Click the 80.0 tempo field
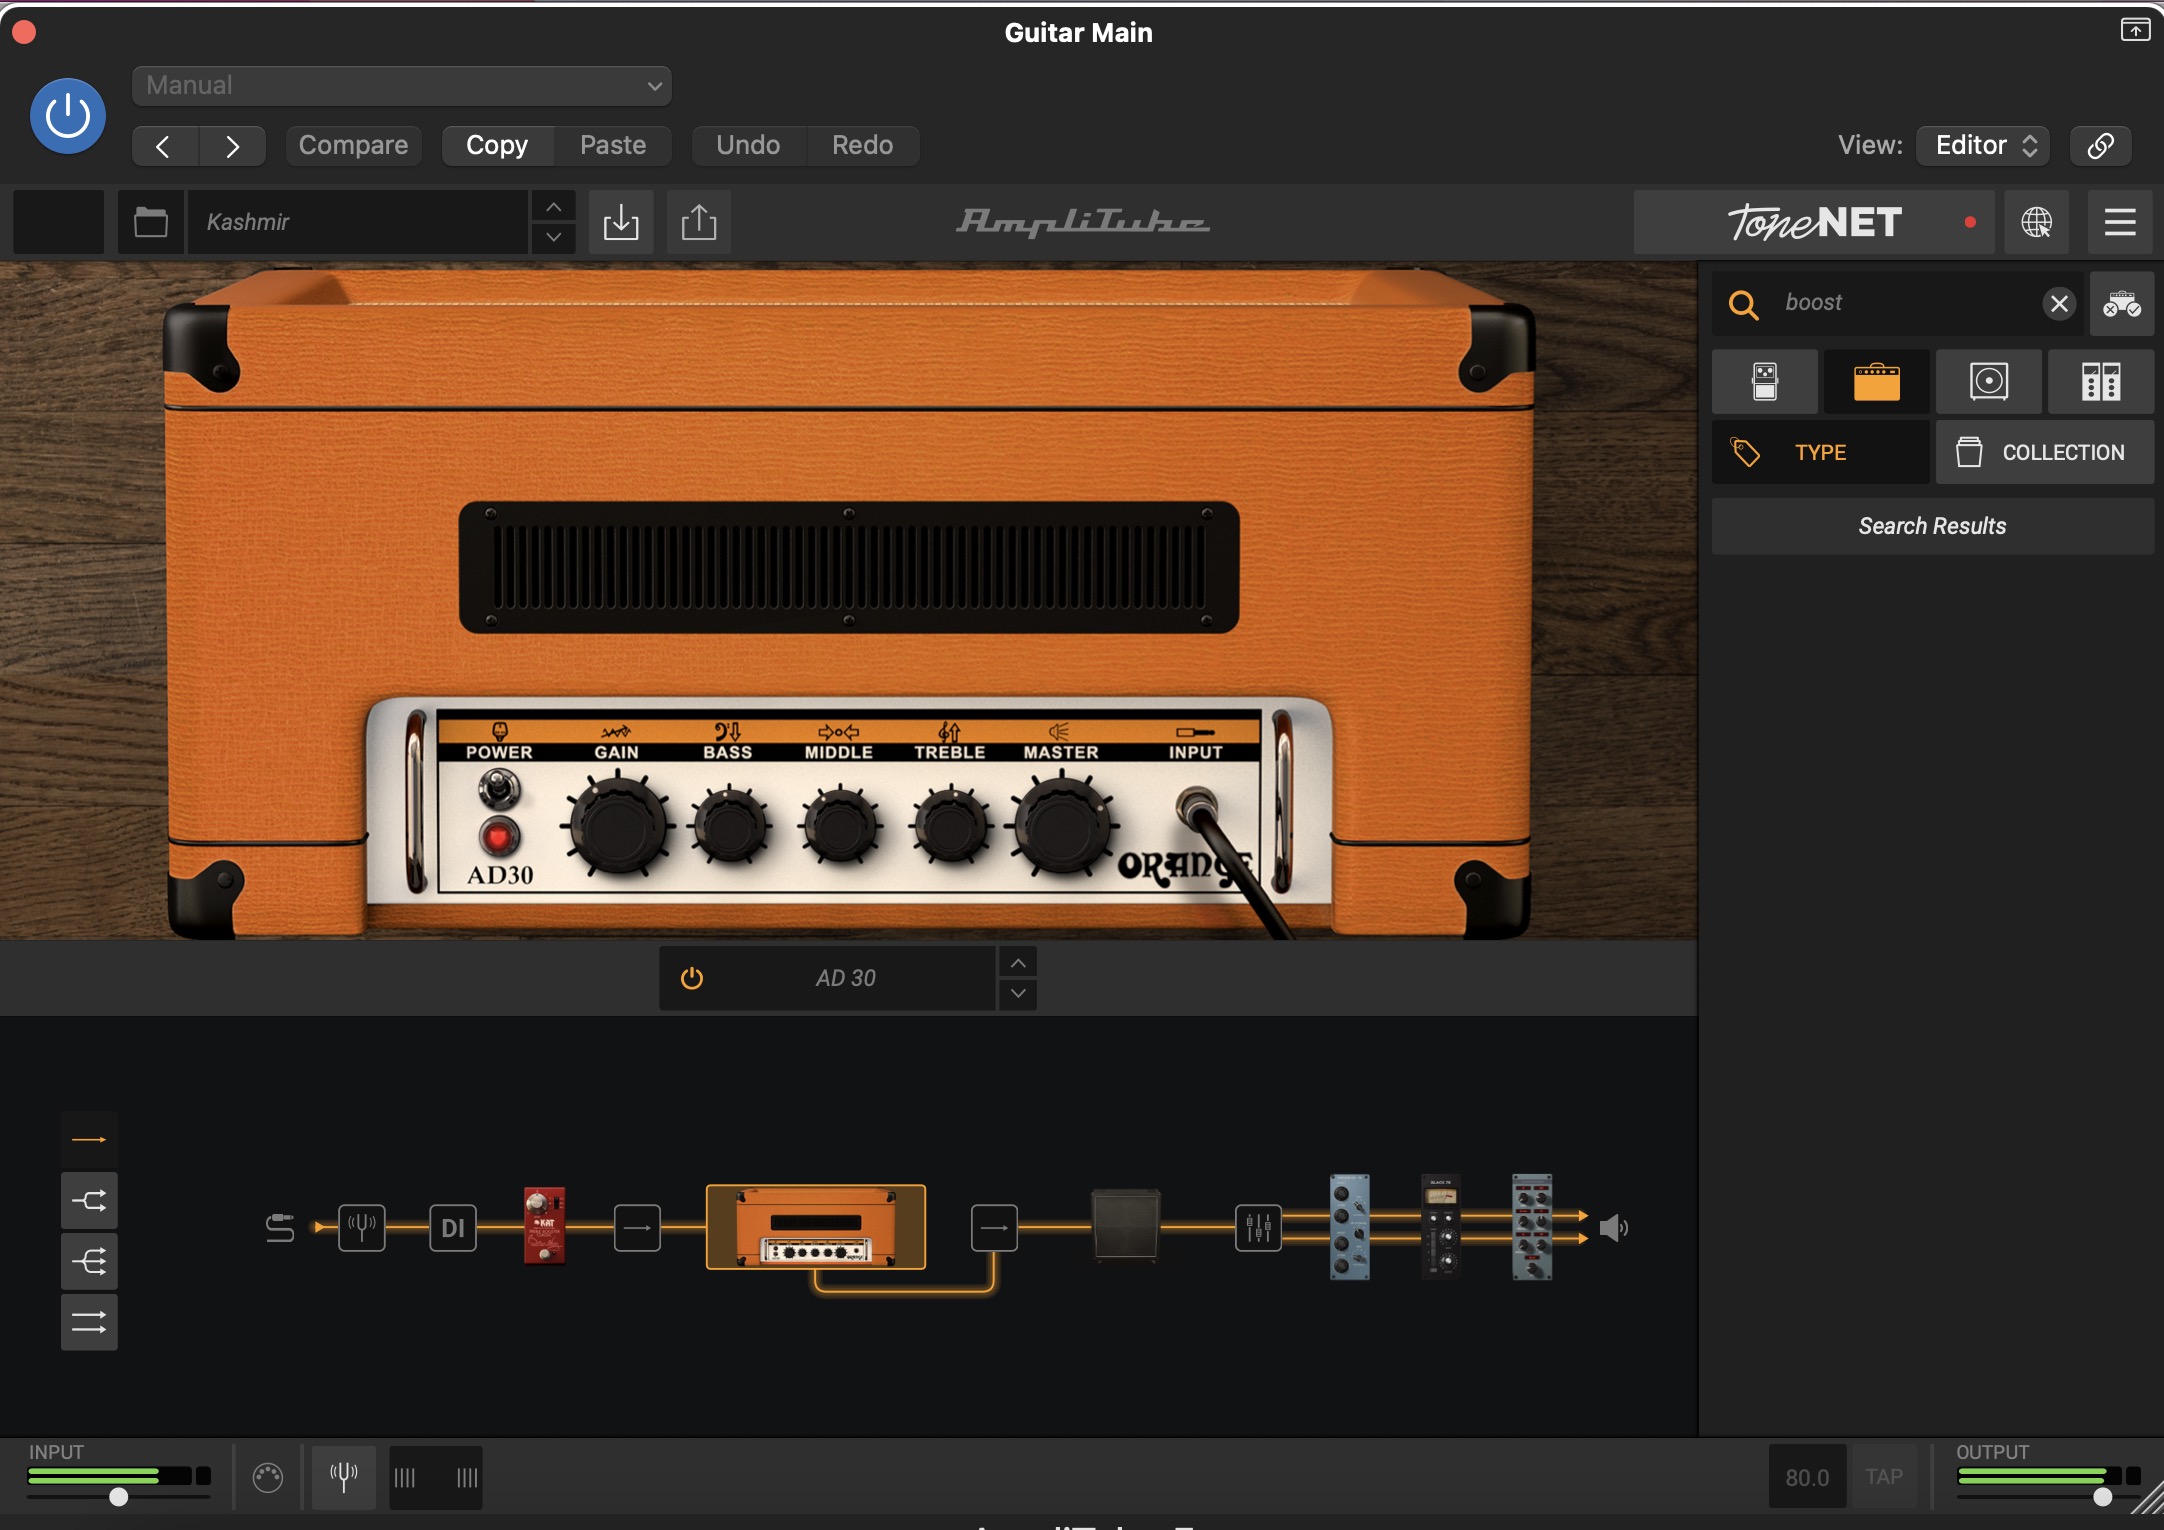The width and height of the screenshot is (2164, 1530). click(x=1807, y=1477)
